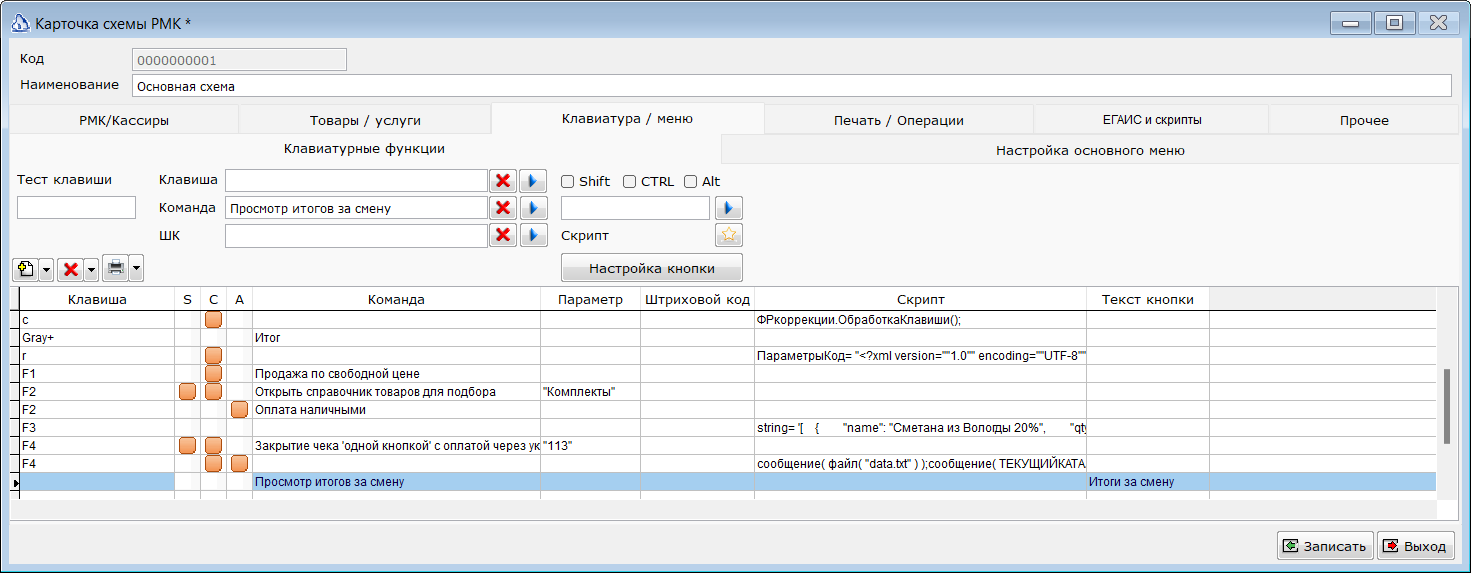Enable the Alt checkbox
Viewport: 1471px width, 573px height.
tap(690, 182)
